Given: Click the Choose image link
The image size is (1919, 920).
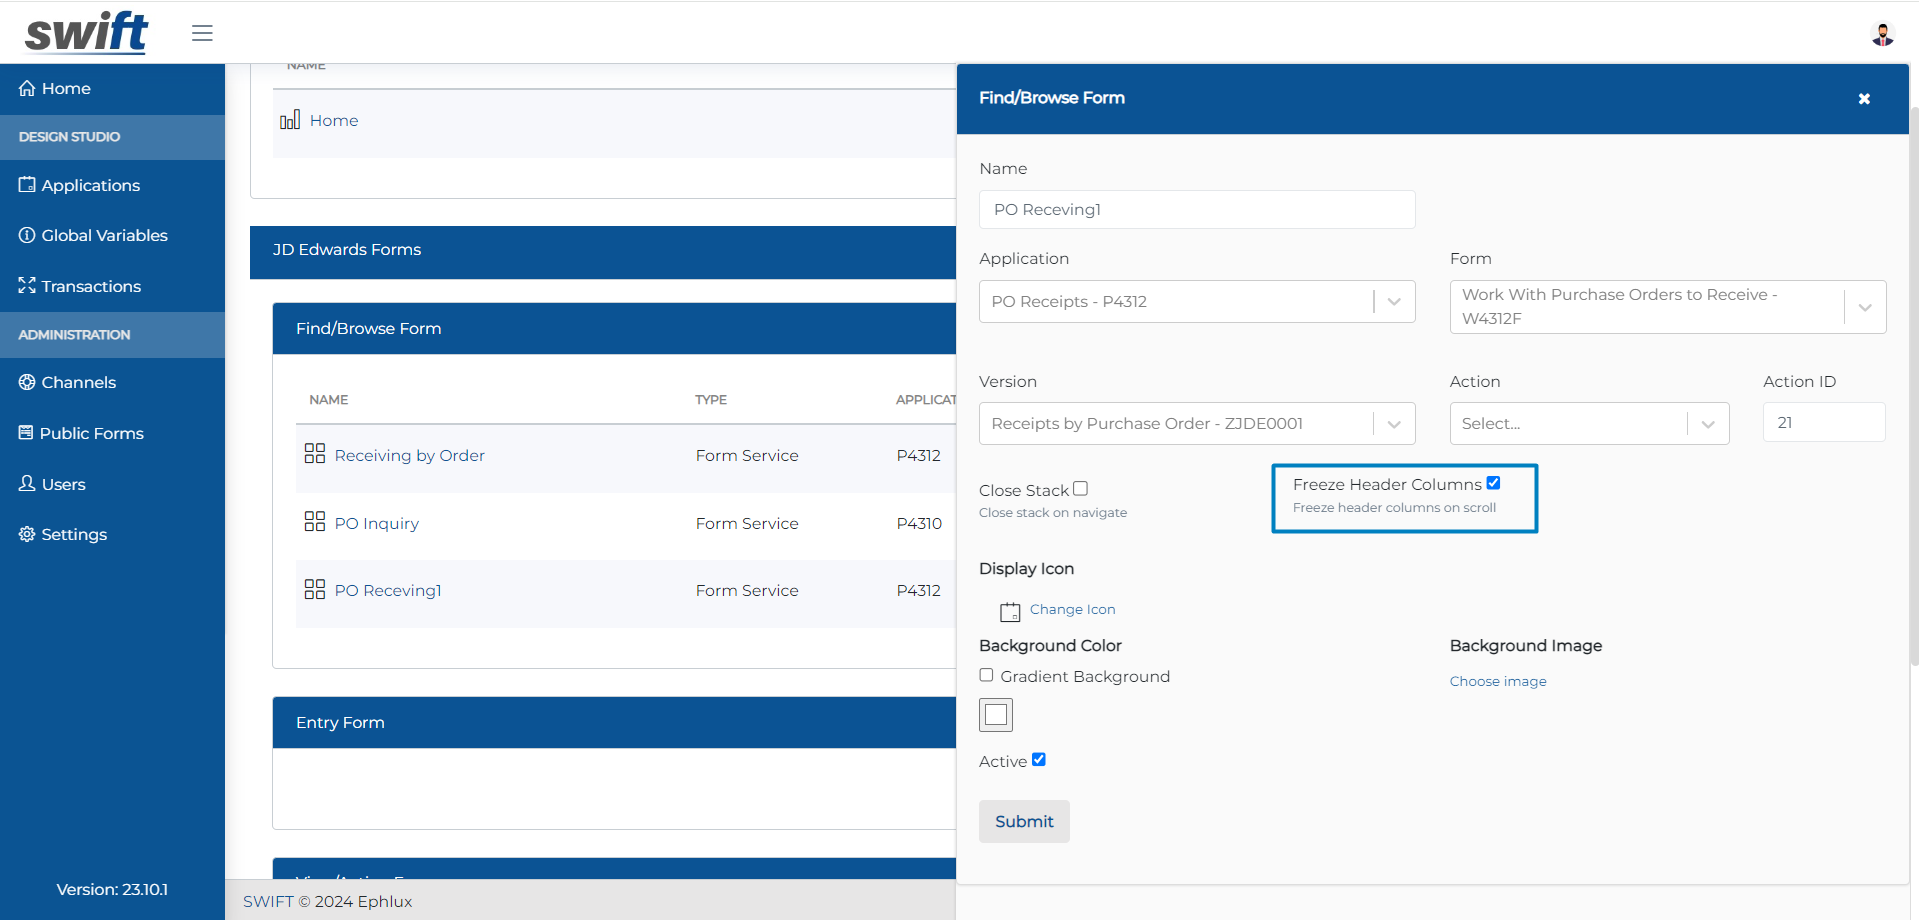Looking at the screenshot, I should 1498,682.
